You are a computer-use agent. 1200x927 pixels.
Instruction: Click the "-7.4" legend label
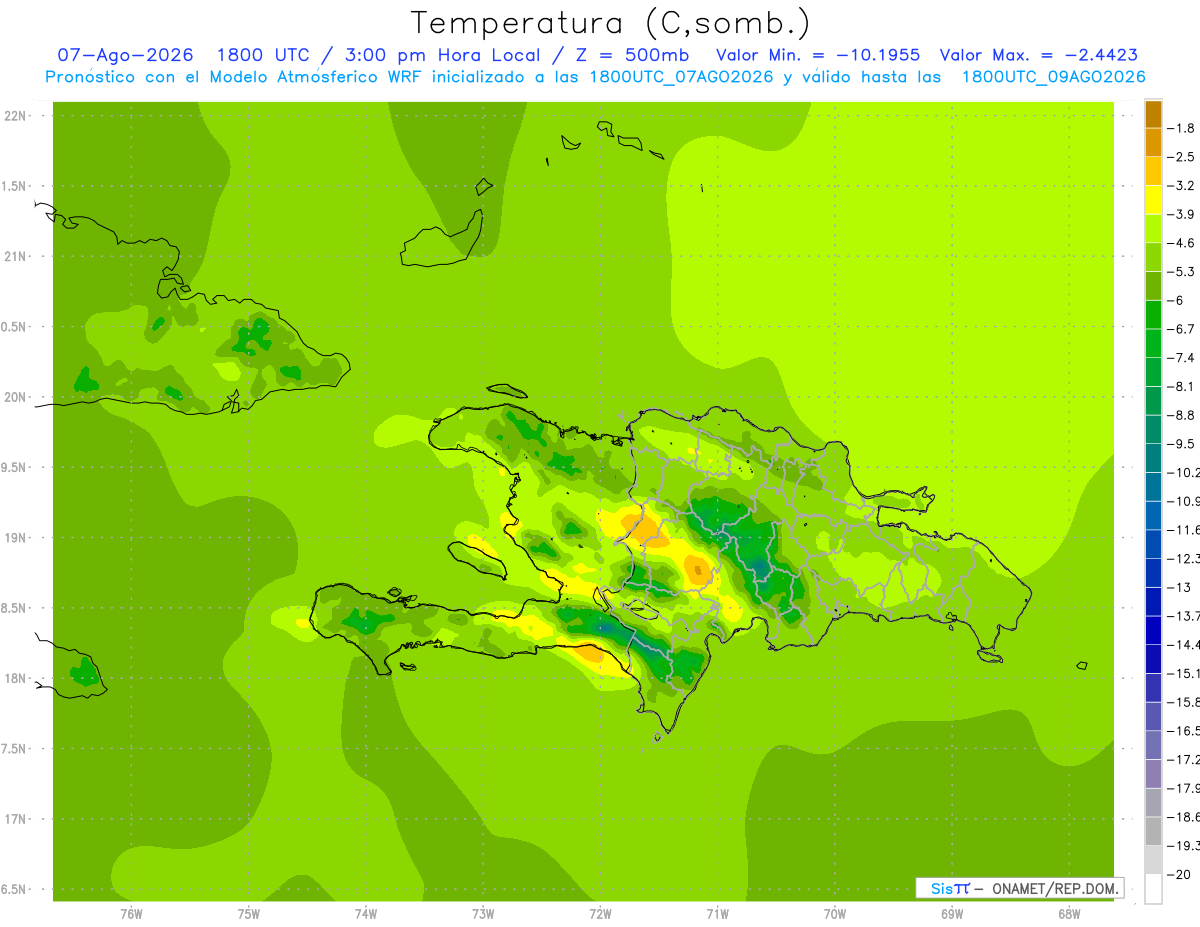coord(1183,358)
